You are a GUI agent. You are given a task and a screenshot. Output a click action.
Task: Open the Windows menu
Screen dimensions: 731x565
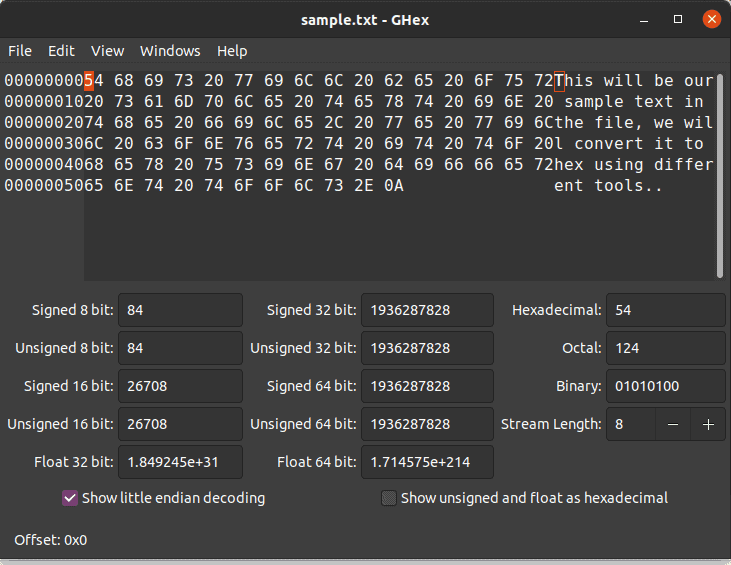pyautogui.click(x=170, y=51)
